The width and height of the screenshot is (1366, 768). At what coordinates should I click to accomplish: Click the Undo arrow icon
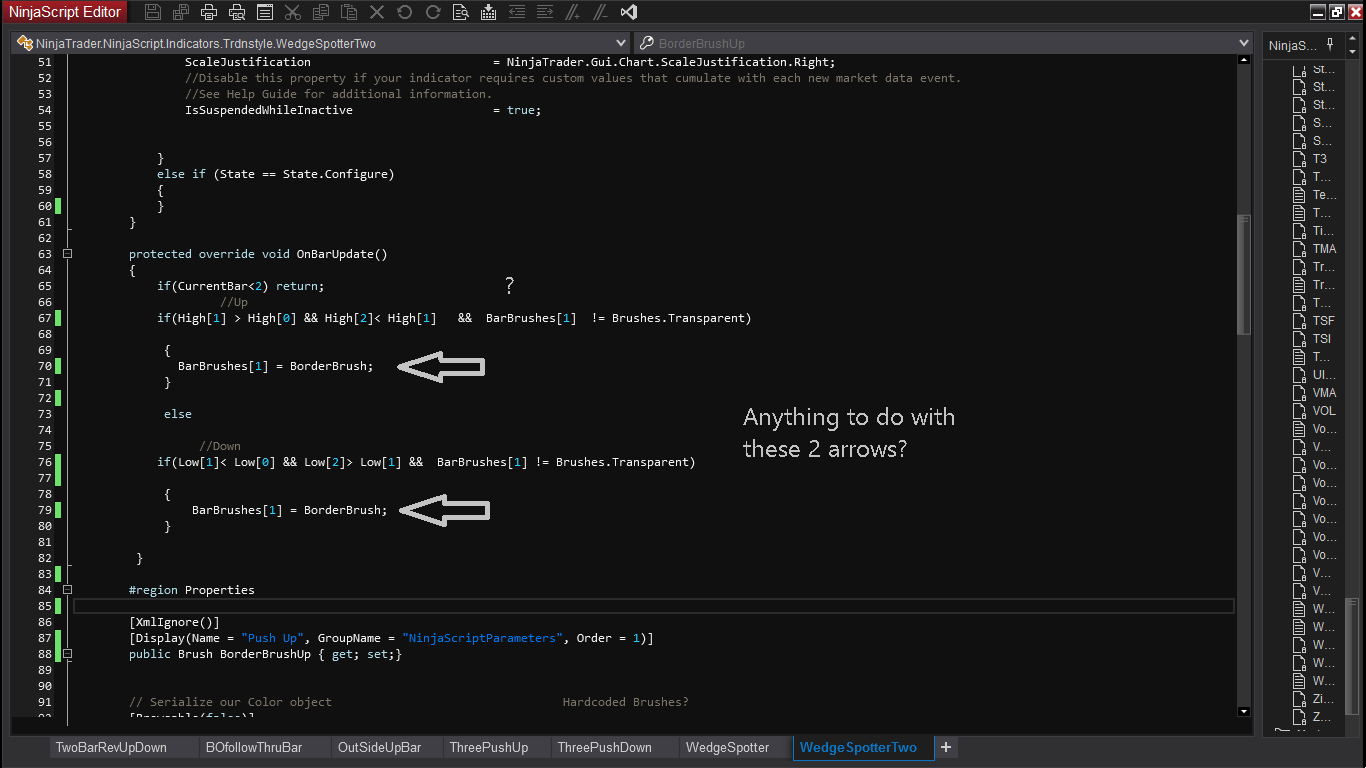404,13
